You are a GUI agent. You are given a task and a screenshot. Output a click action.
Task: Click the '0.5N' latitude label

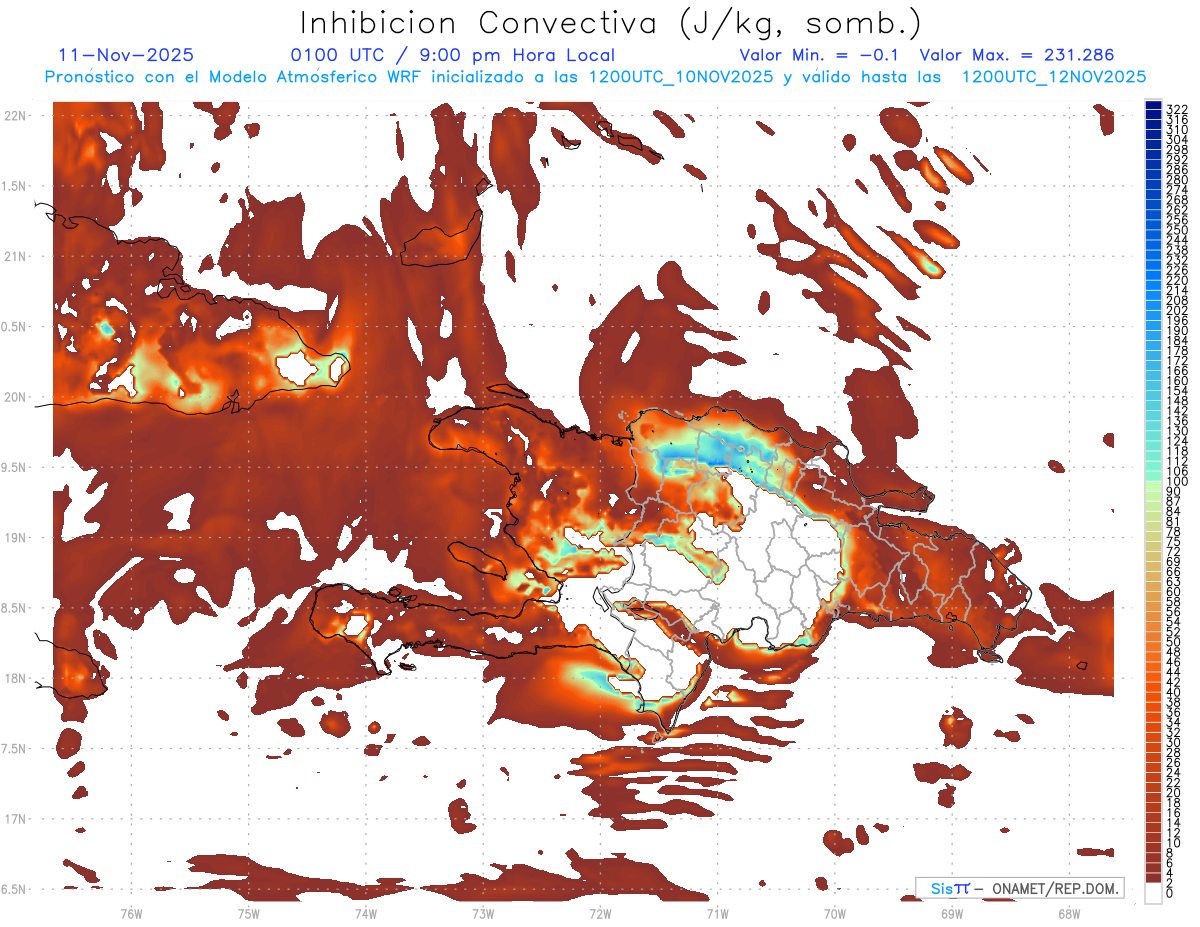14,327
